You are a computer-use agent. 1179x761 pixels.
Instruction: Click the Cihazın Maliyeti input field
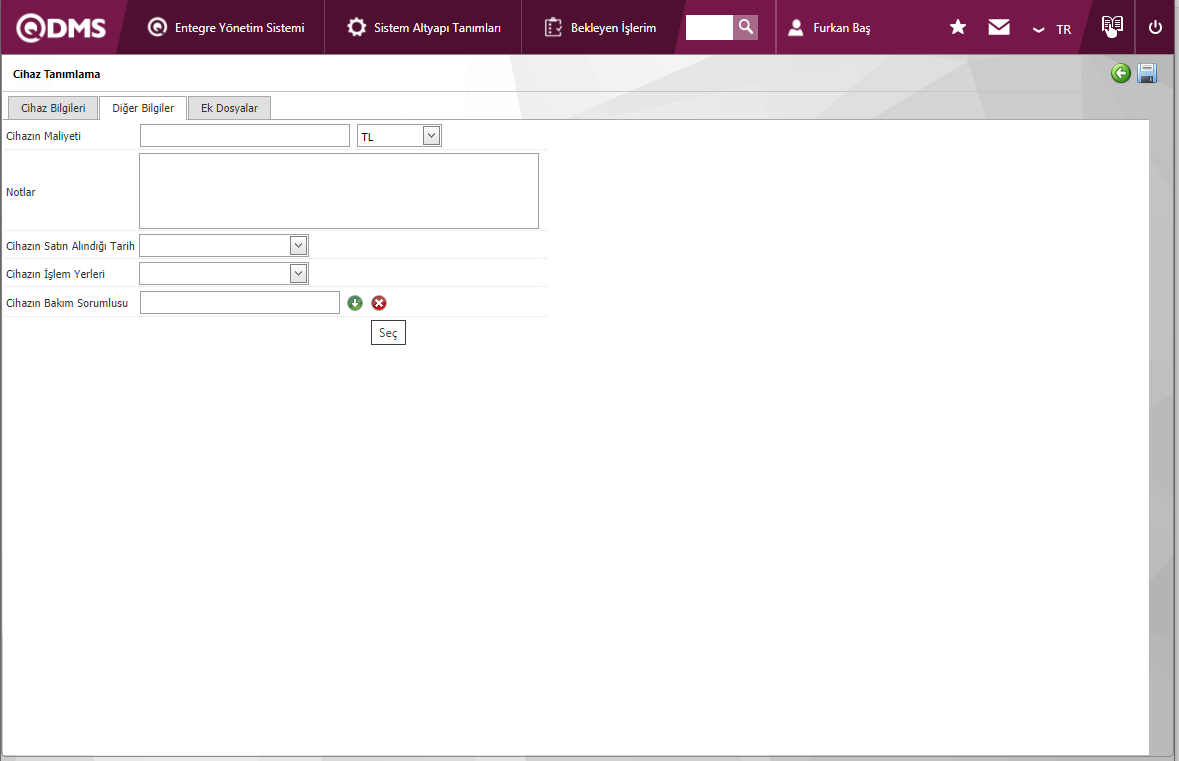pos(245,135)
